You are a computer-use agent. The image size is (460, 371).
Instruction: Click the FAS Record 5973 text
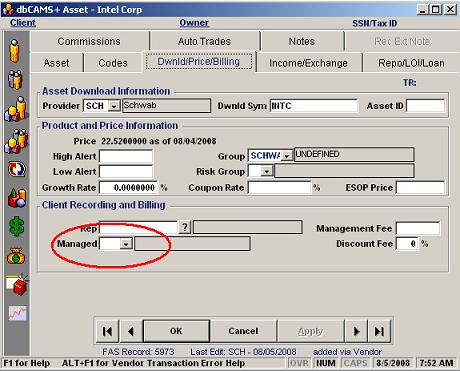[138, 352]
